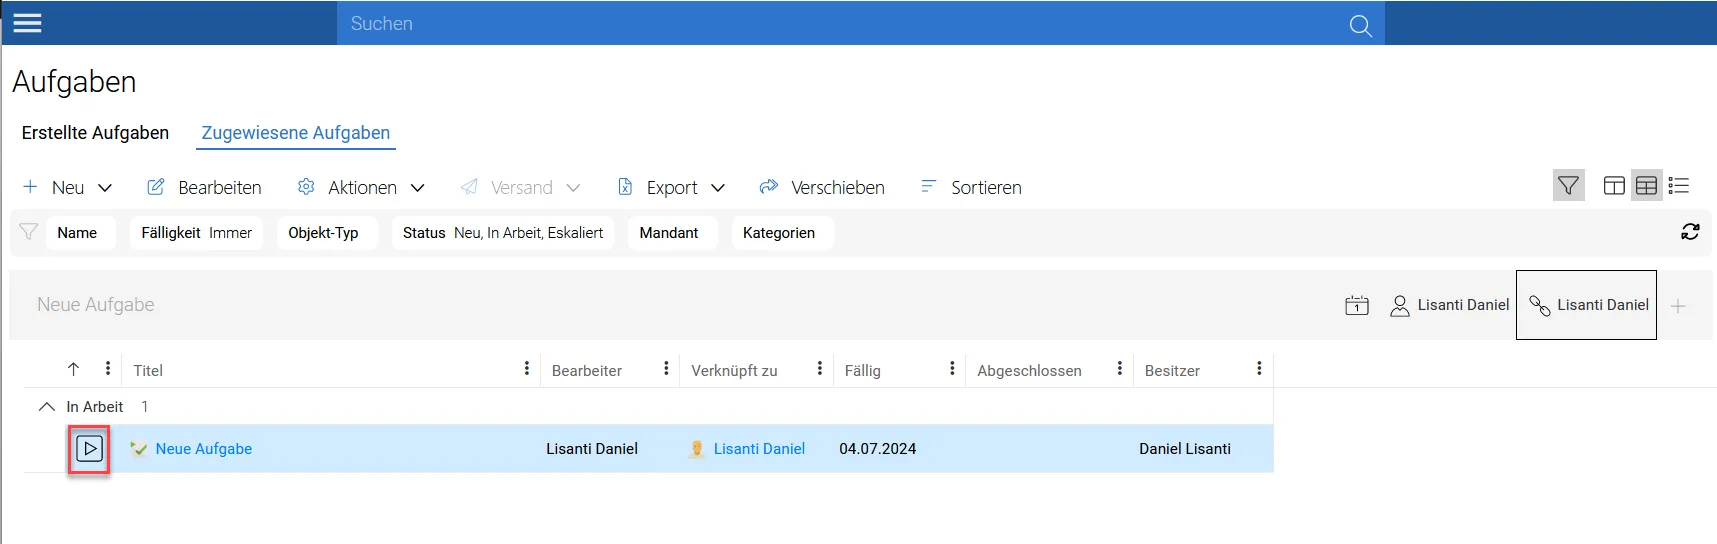Click Sortieren sort button

click(x=971, y=187)
